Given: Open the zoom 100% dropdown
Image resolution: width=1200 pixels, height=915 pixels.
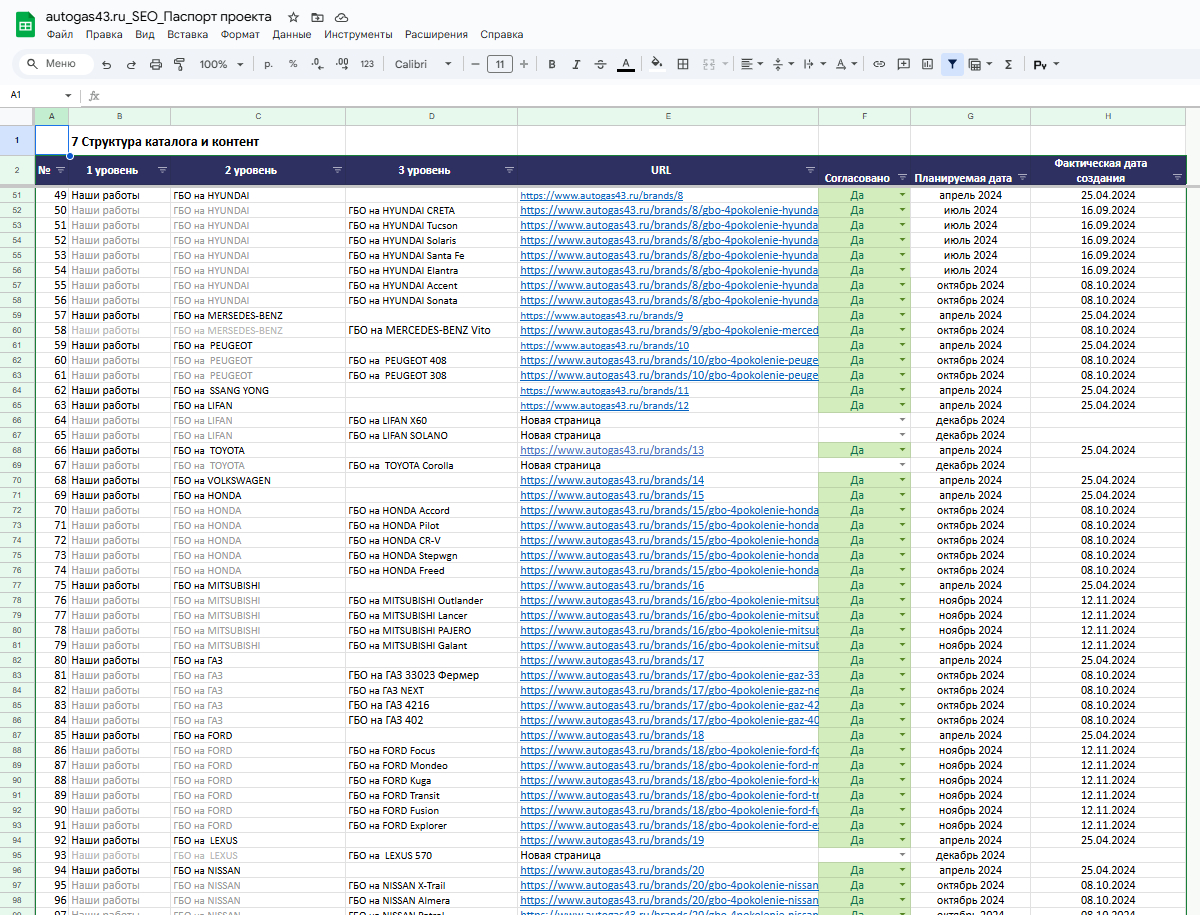Looking at the screenshot, I should pyautogui.click(x=221, y=64).
